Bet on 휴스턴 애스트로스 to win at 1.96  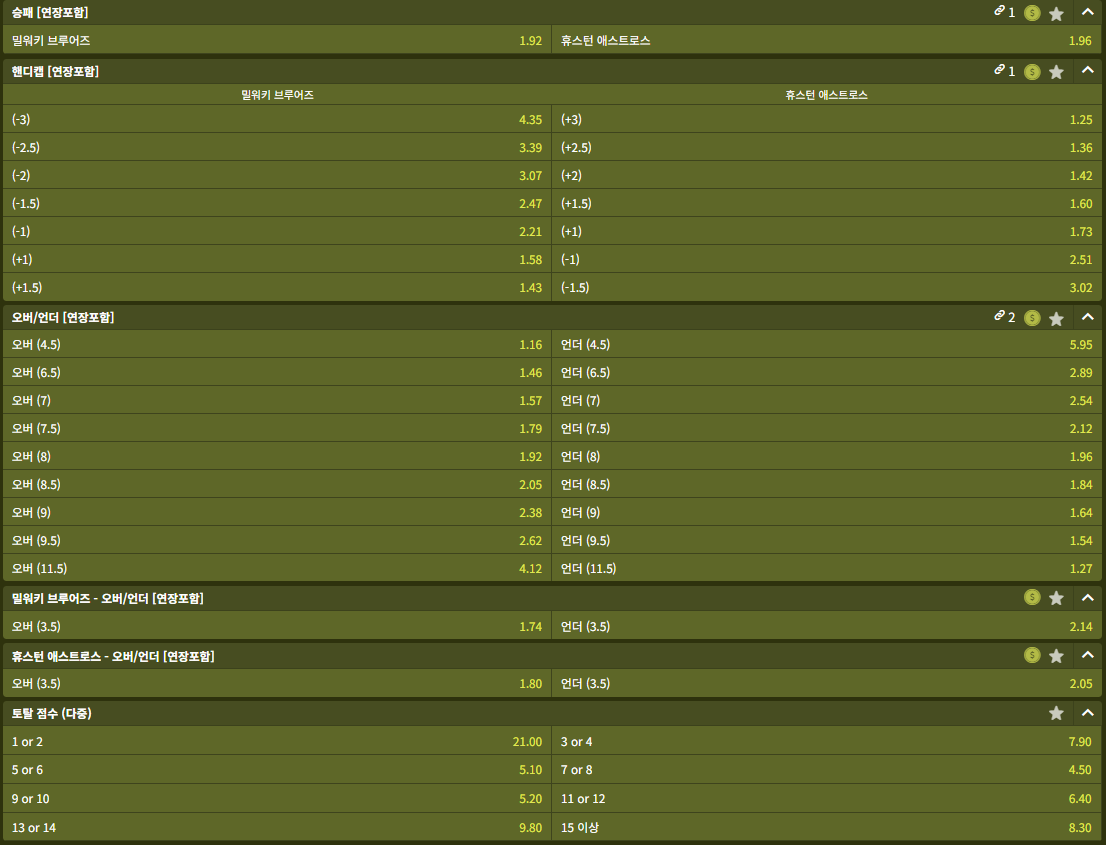tap(827, 40)
